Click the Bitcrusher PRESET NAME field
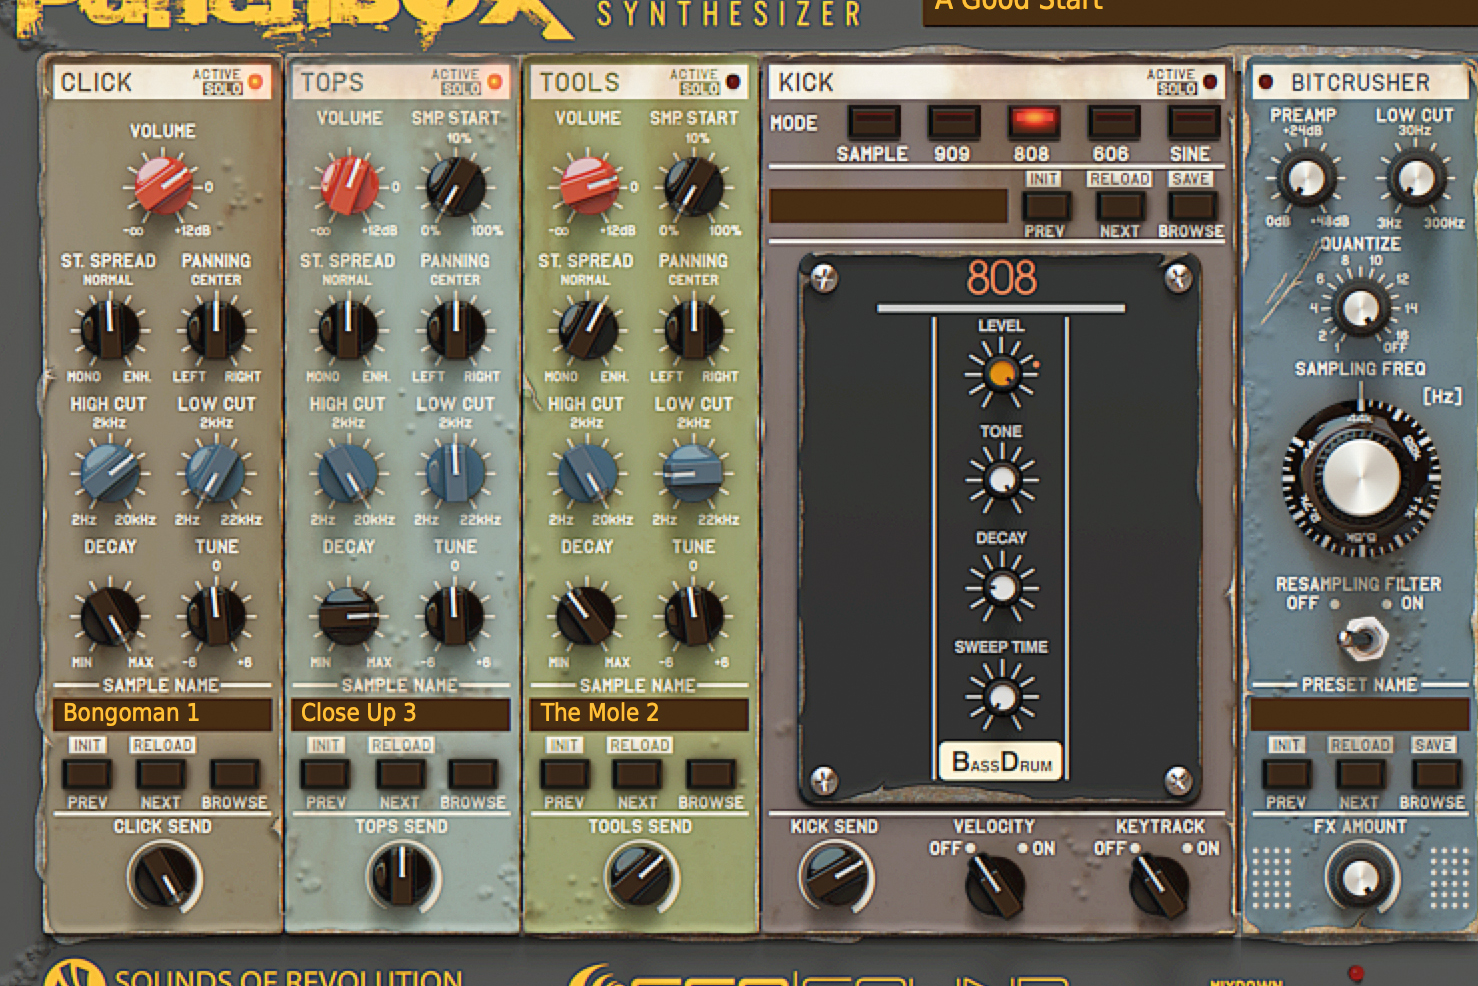 (1360, 714)
